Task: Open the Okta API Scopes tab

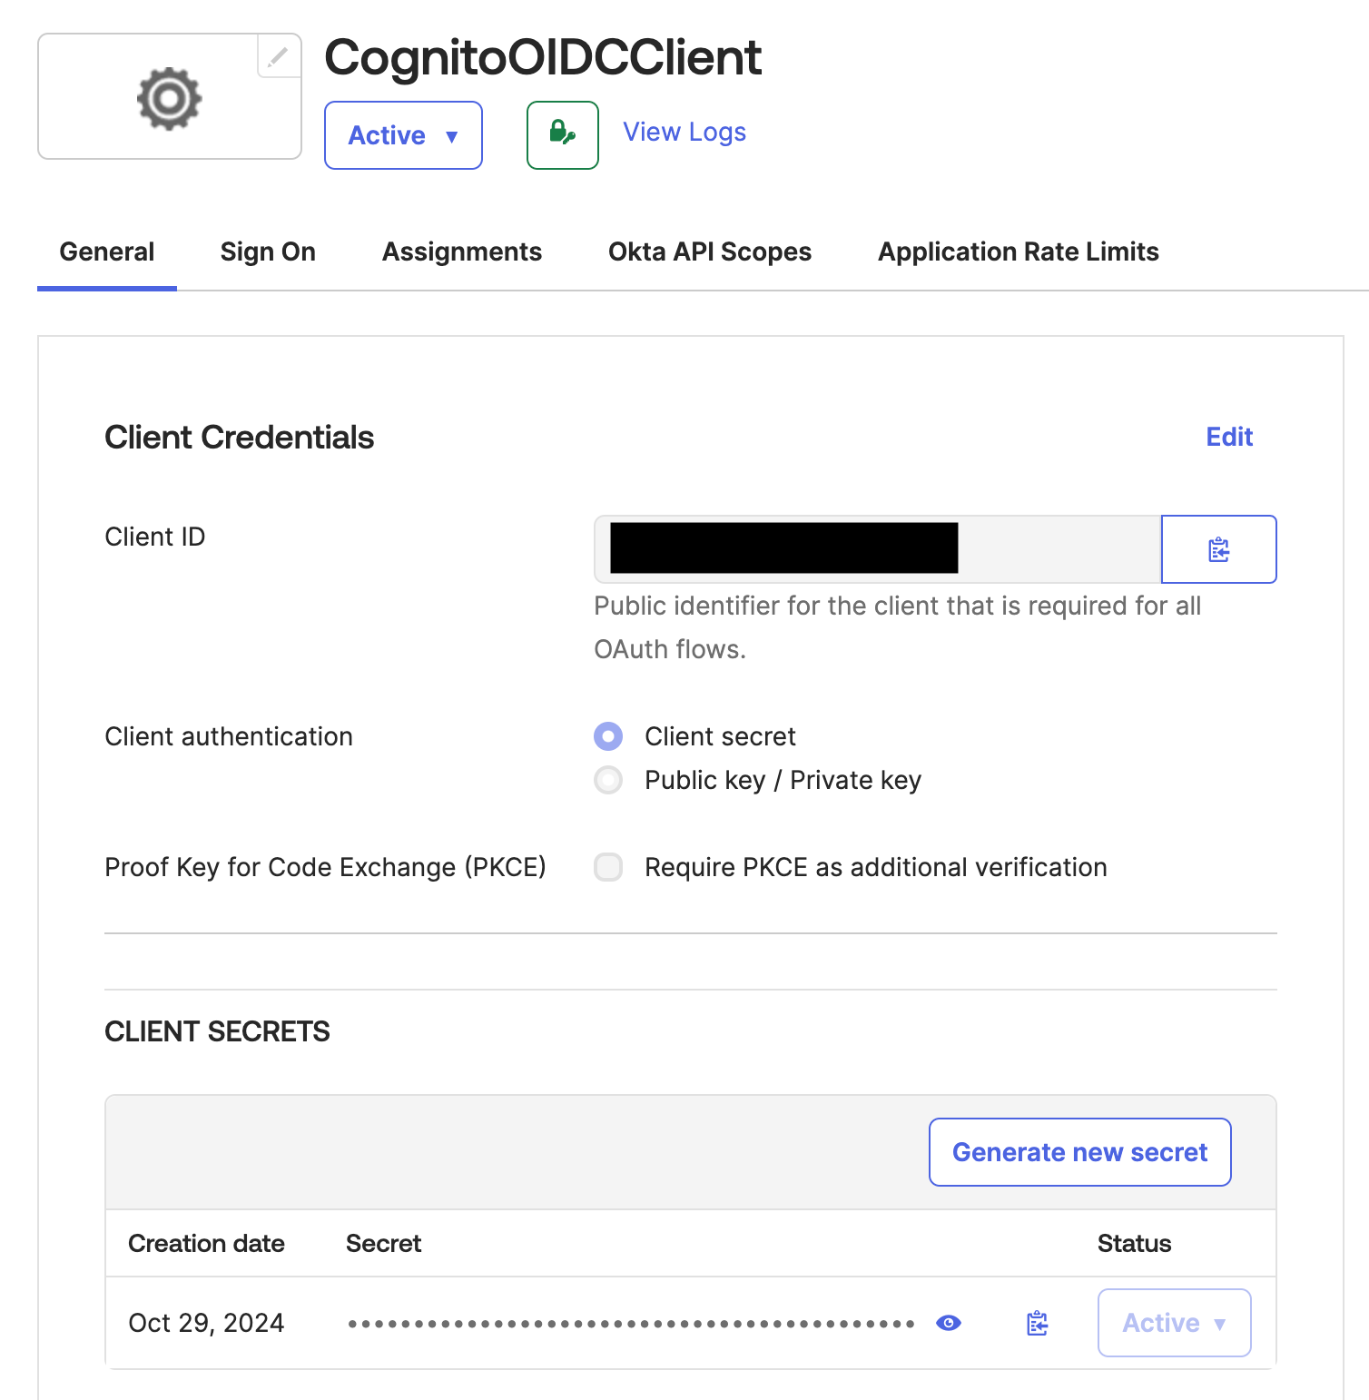Action: coord(710,252)
